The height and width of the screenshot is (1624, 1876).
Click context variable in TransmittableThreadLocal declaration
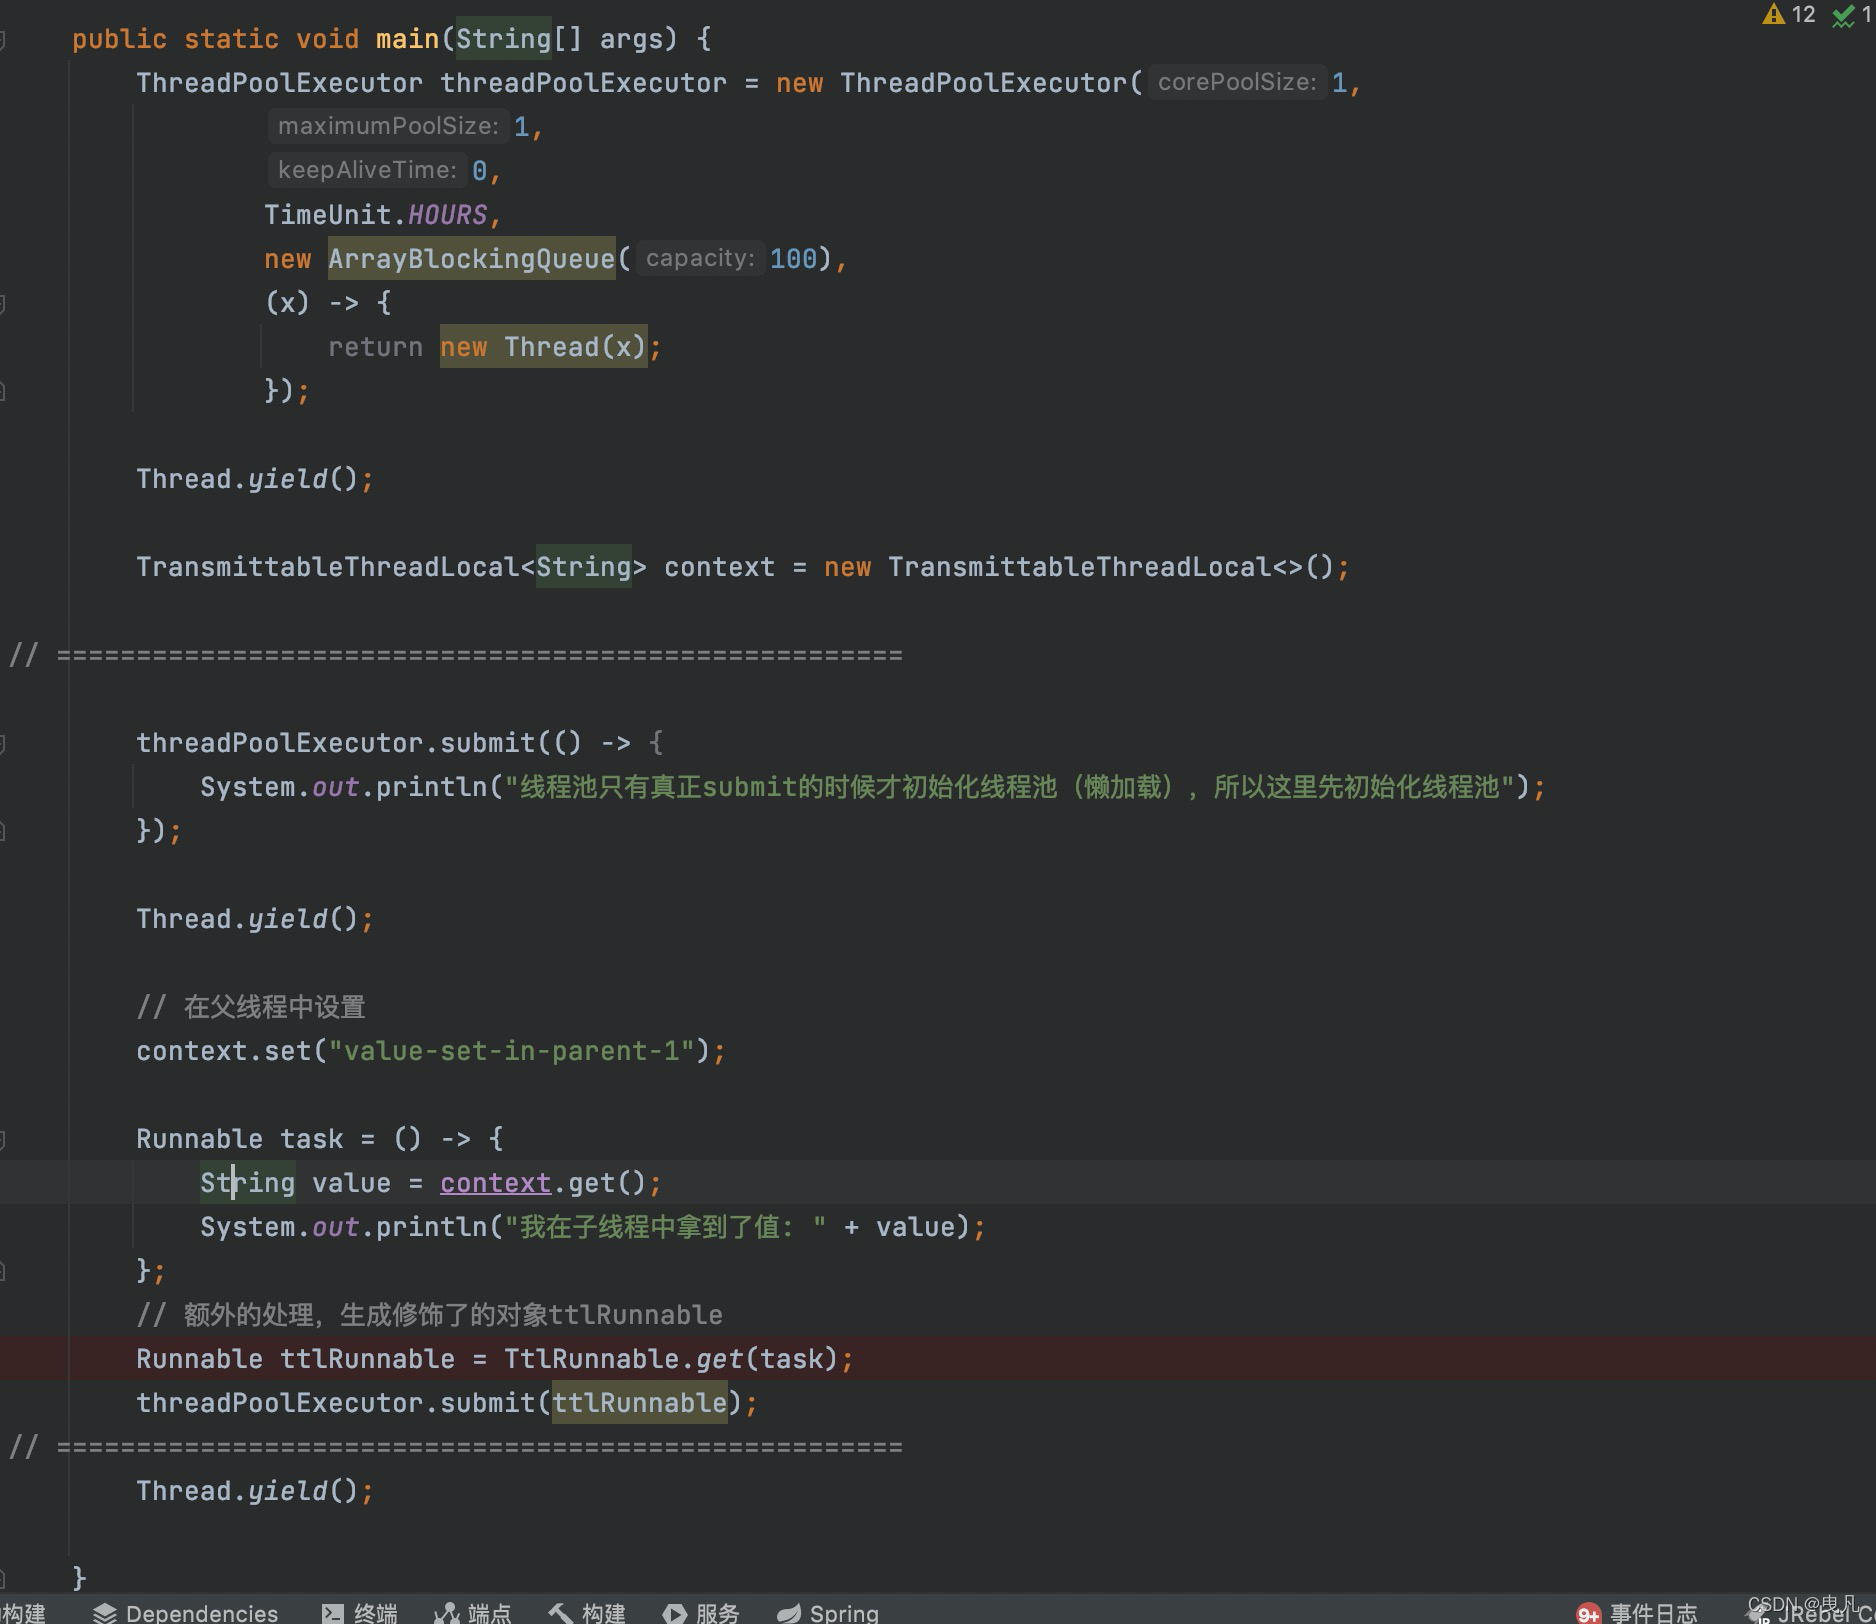pos(719,567)
